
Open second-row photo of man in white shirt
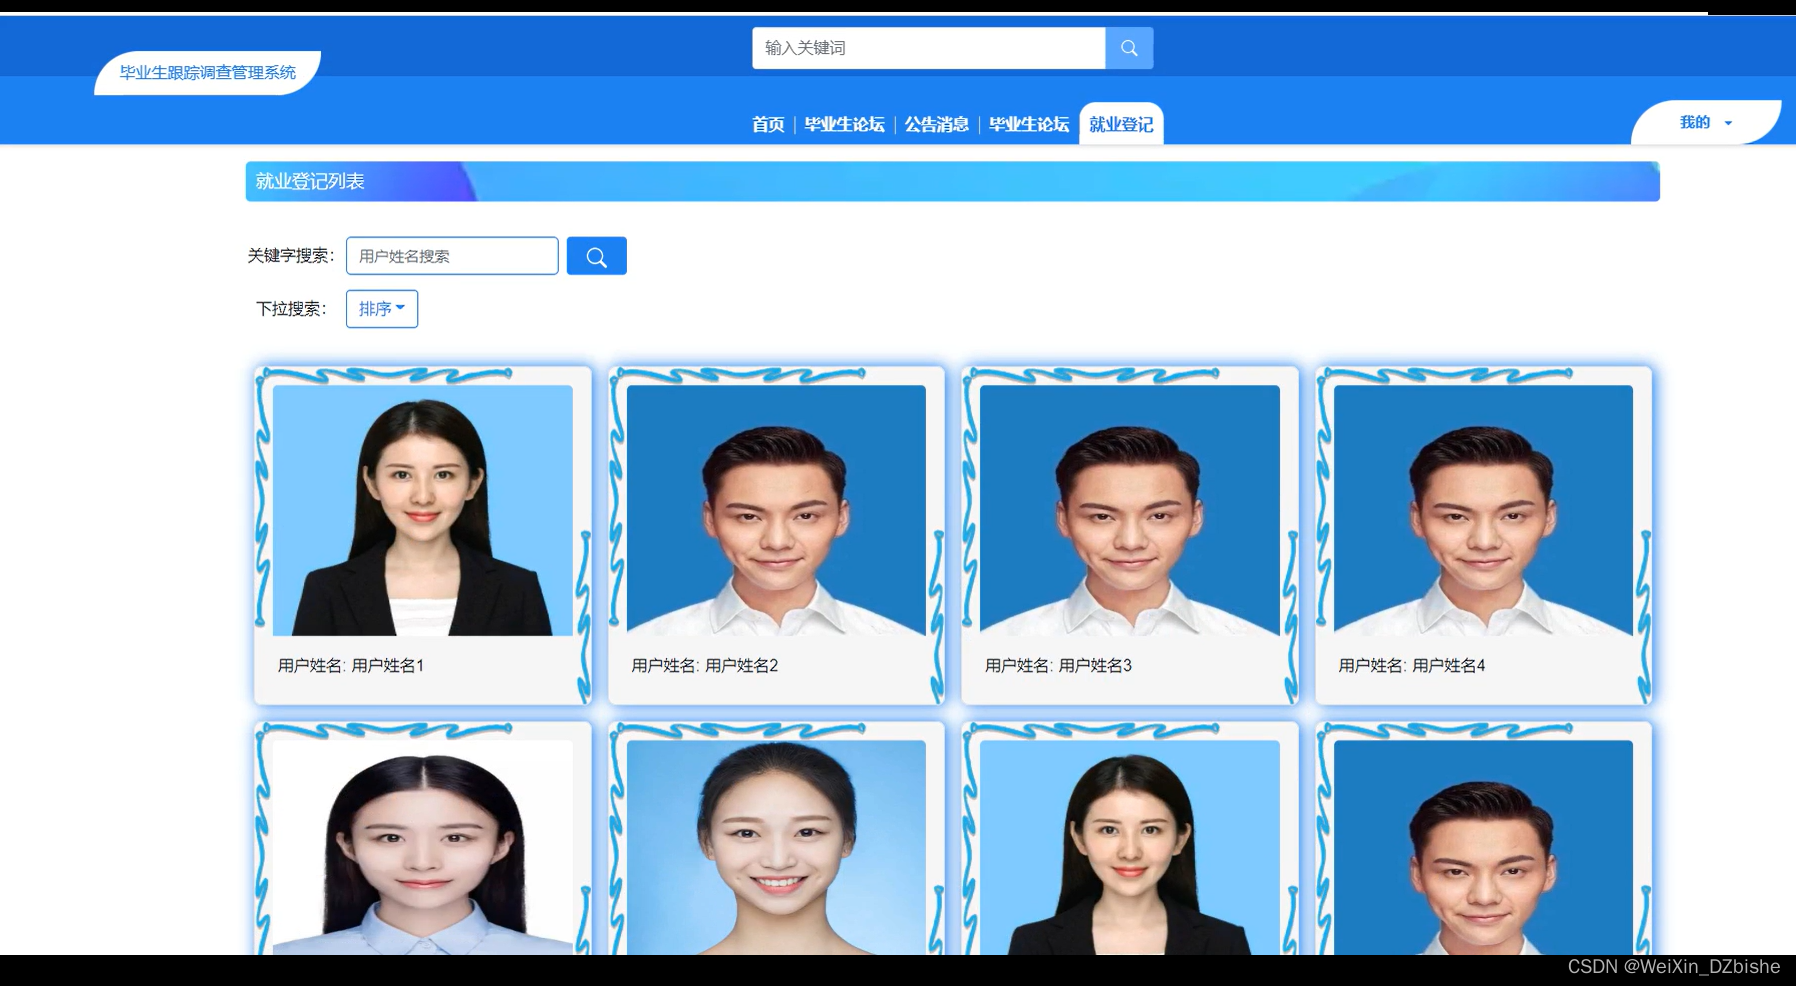pyautogui.click(x=1483, y=847)
